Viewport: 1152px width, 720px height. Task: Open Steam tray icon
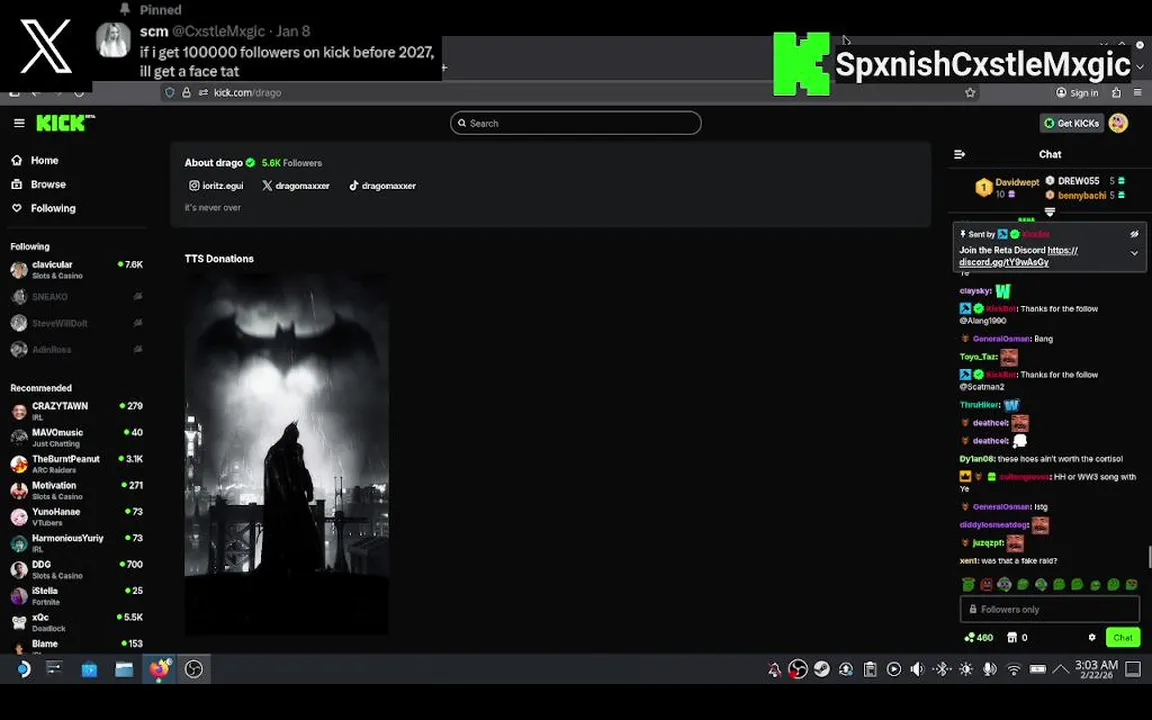(x=821, y=669)
